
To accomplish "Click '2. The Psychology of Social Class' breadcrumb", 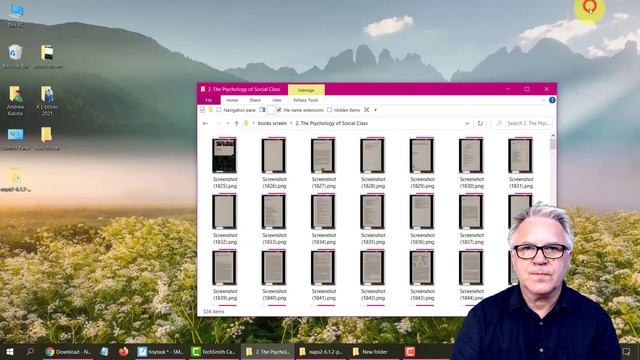I will click(x=331, y=123).
